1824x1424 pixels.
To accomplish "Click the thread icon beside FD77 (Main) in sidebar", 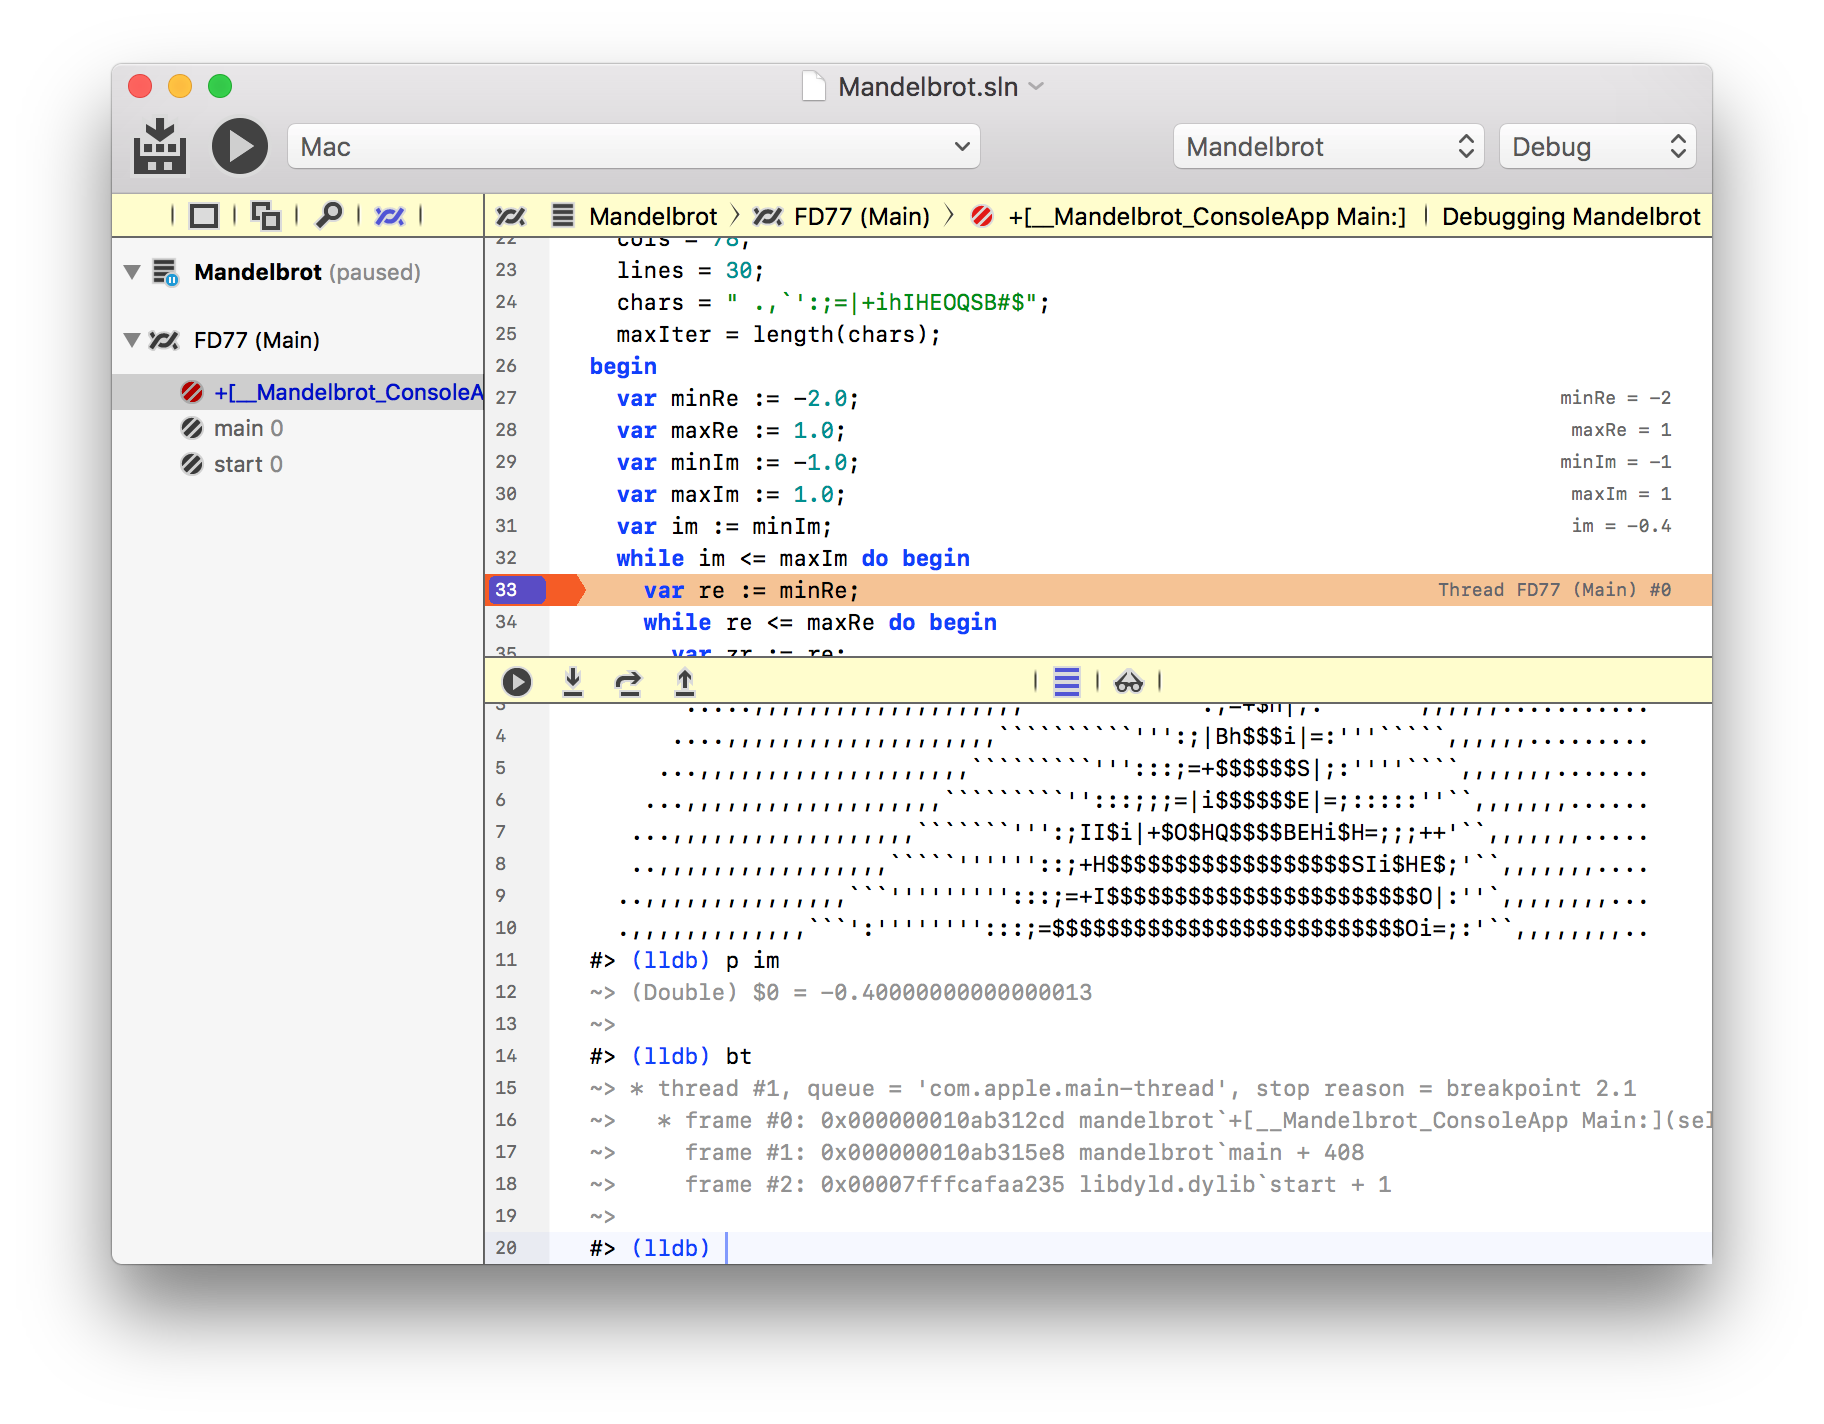I will pyautogui.click(x=164, y=340).
